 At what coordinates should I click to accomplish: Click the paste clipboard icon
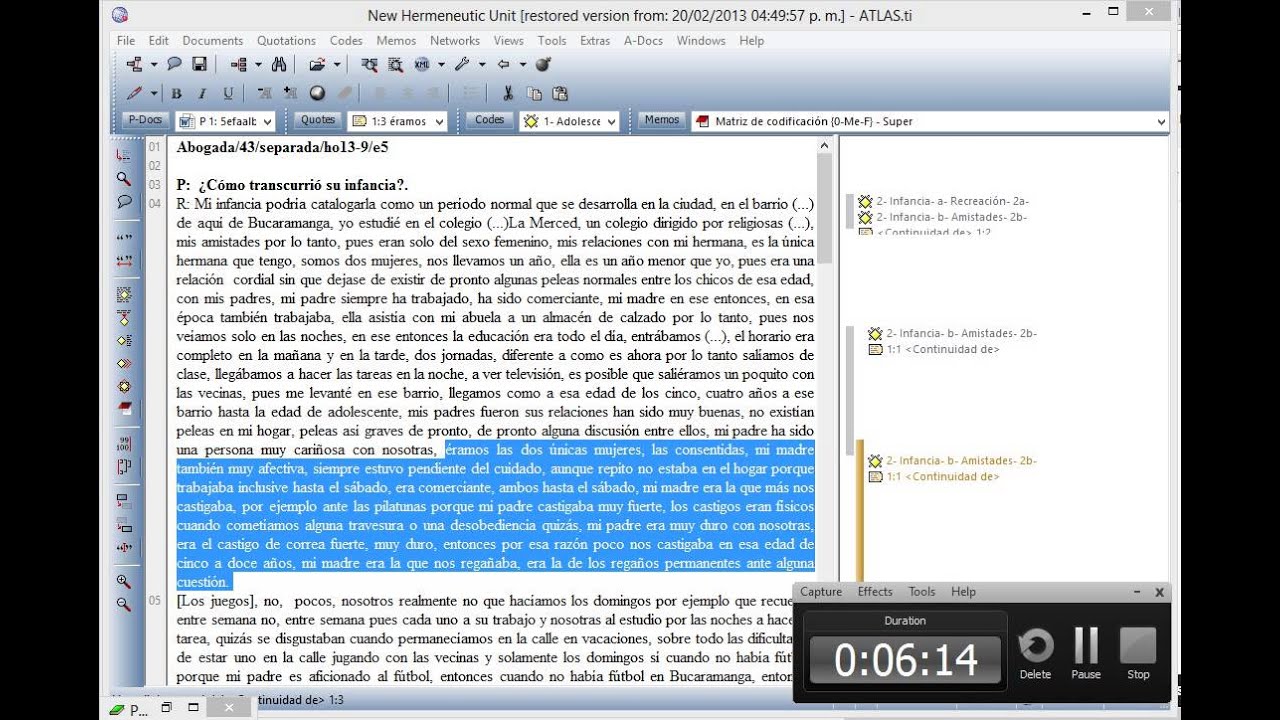pos(560,93)
